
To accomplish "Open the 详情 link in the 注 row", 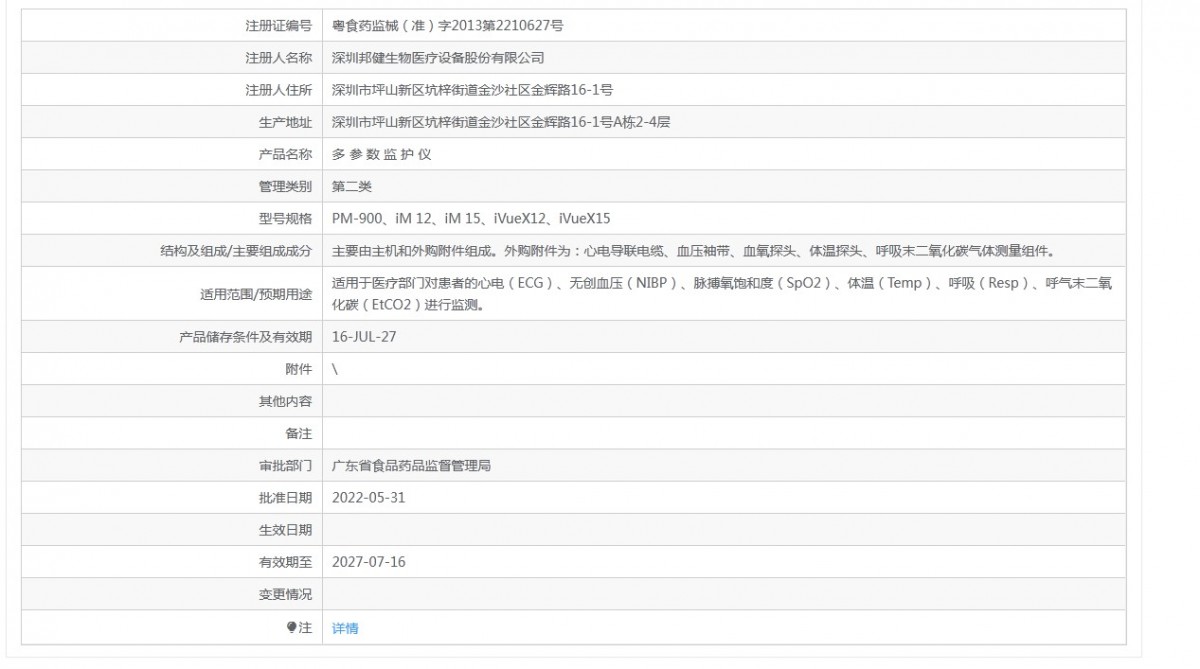I will [x=345, y=628].
